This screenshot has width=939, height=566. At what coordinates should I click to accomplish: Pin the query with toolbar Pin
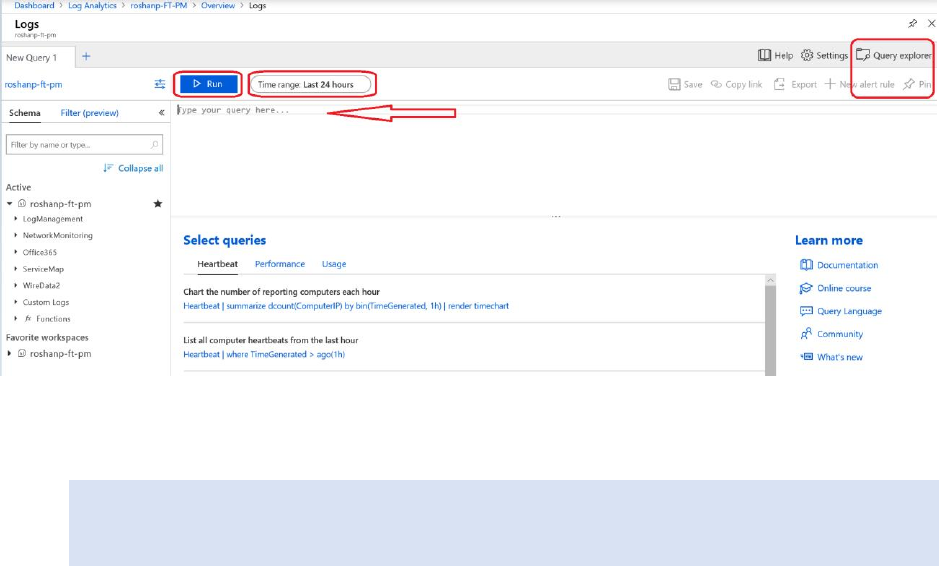(917, 84)
